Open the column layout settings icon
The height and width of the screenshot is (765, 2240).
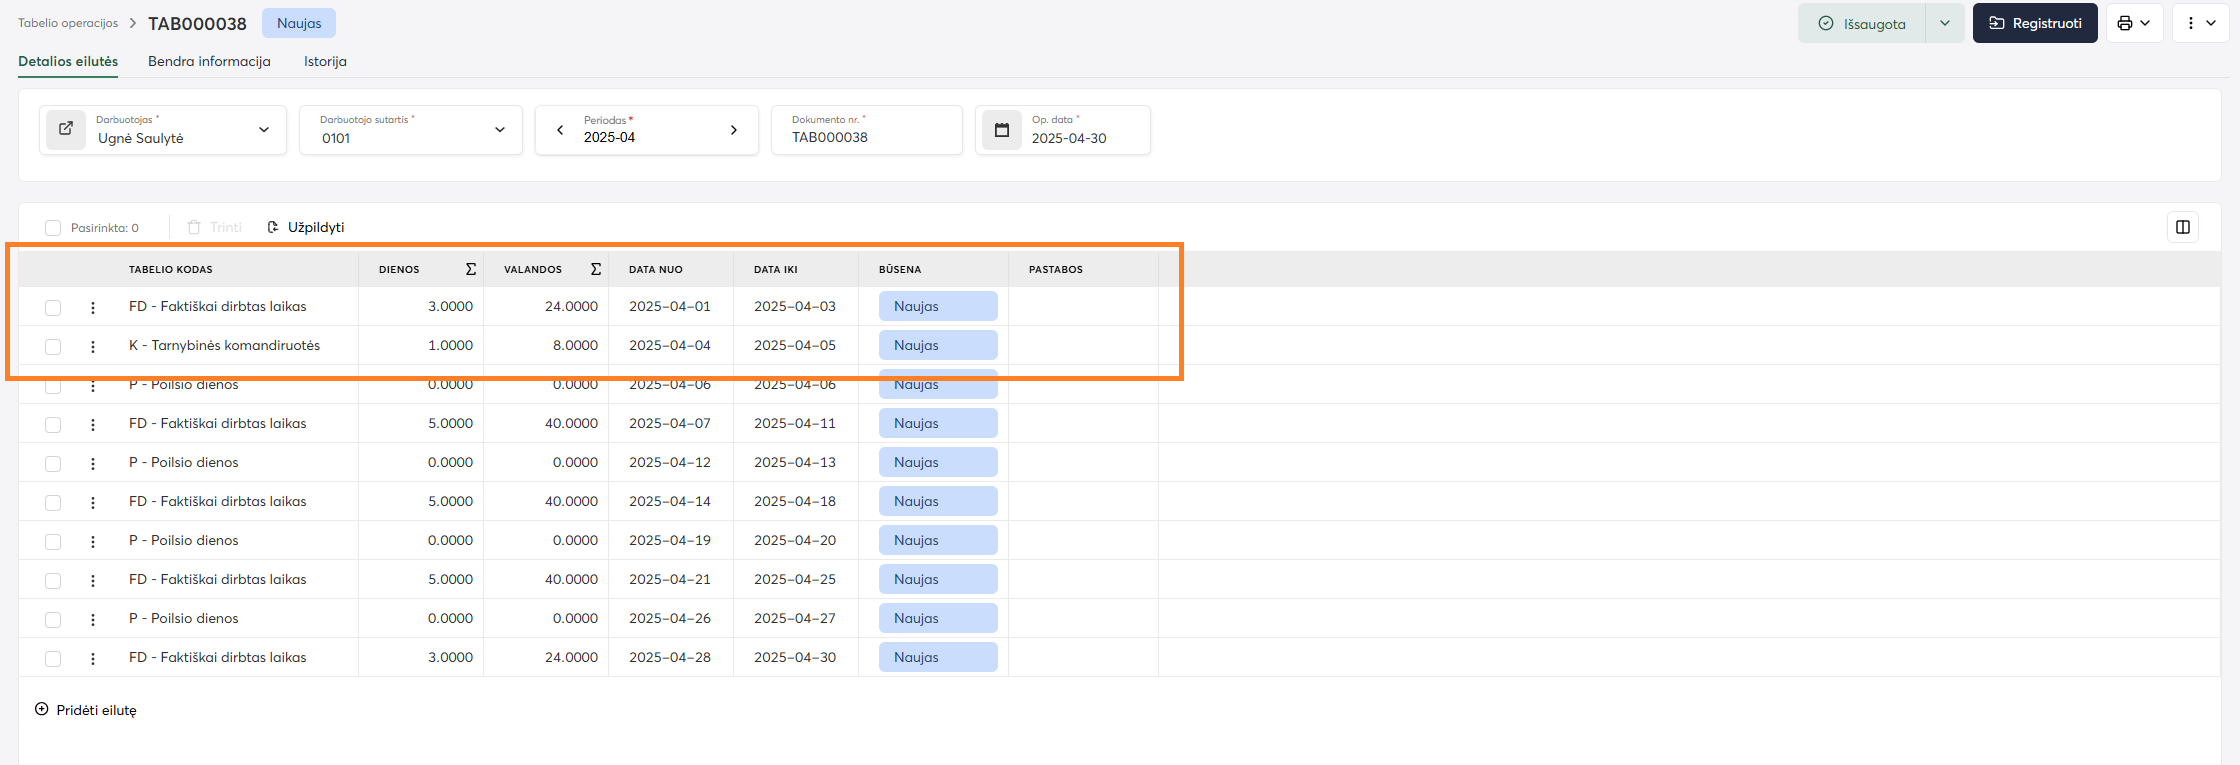(x=2183, y=227)
